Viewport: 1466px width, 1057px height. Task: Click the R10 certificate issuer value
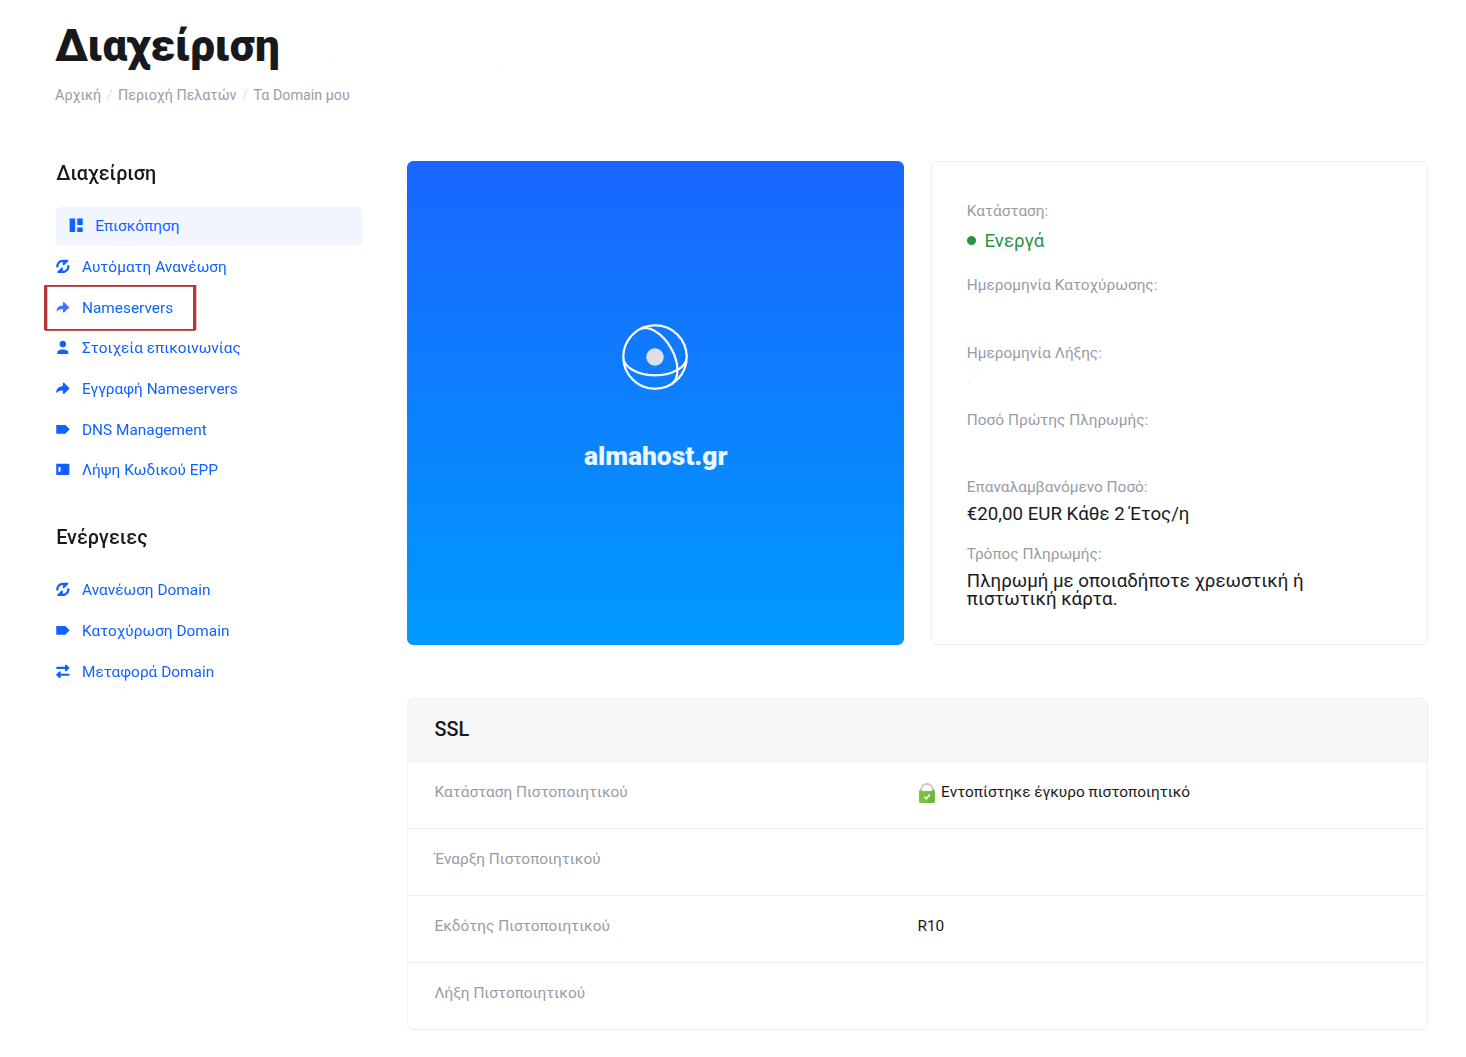click(x=931, y=926)
